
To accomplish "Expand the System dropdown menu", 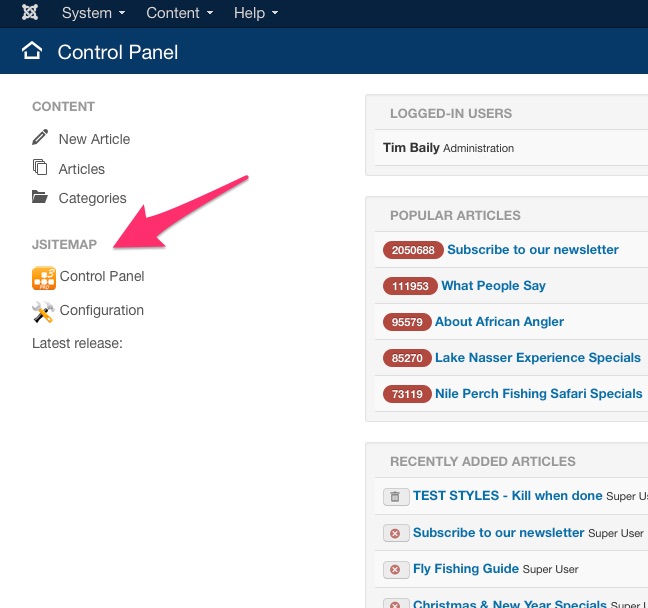I will [x=93, y=13].
